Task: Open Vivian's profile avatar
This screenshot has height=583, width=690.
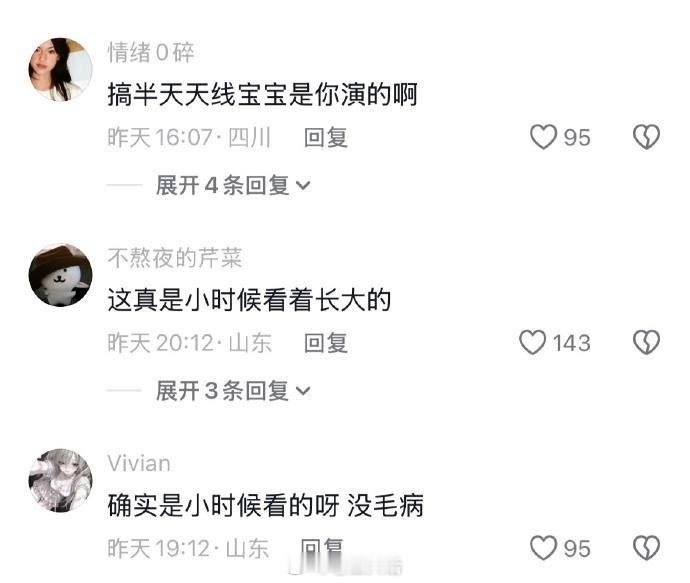Action: (60, 480)
